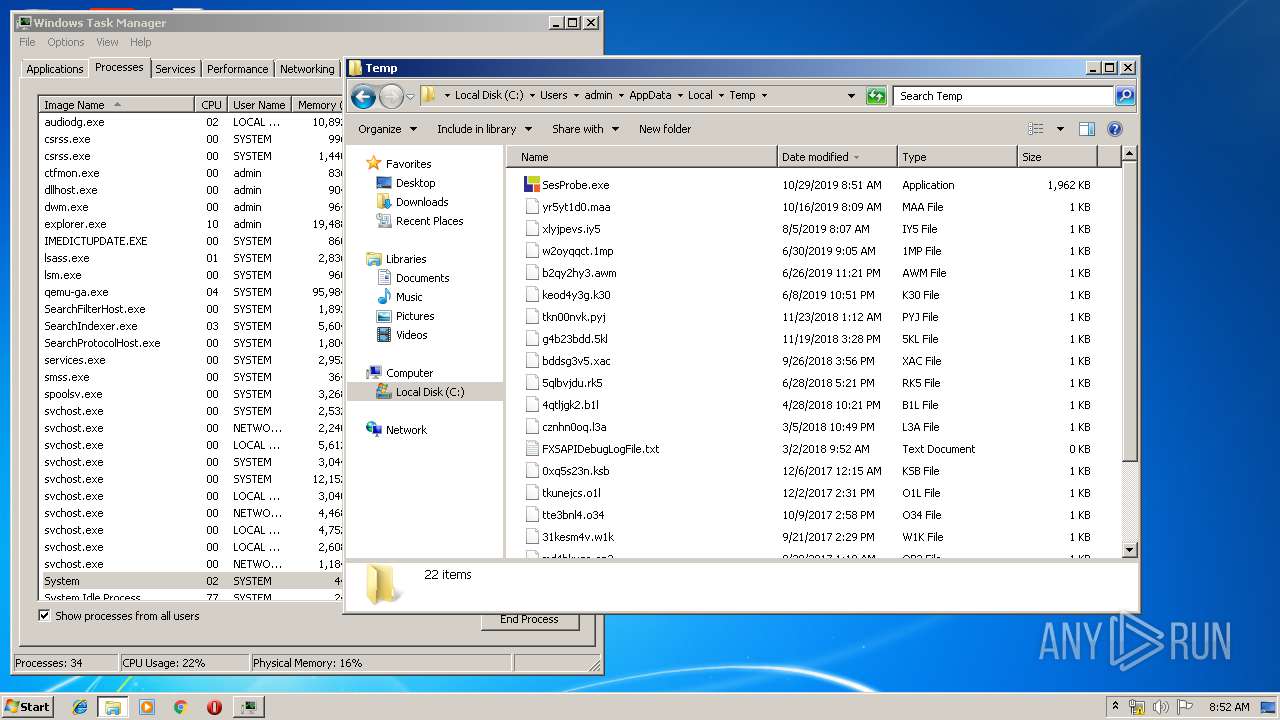The height and width of the screenshot is (720, 1280).
Task: Open Share with dropdown
Action: coord(585,129)
